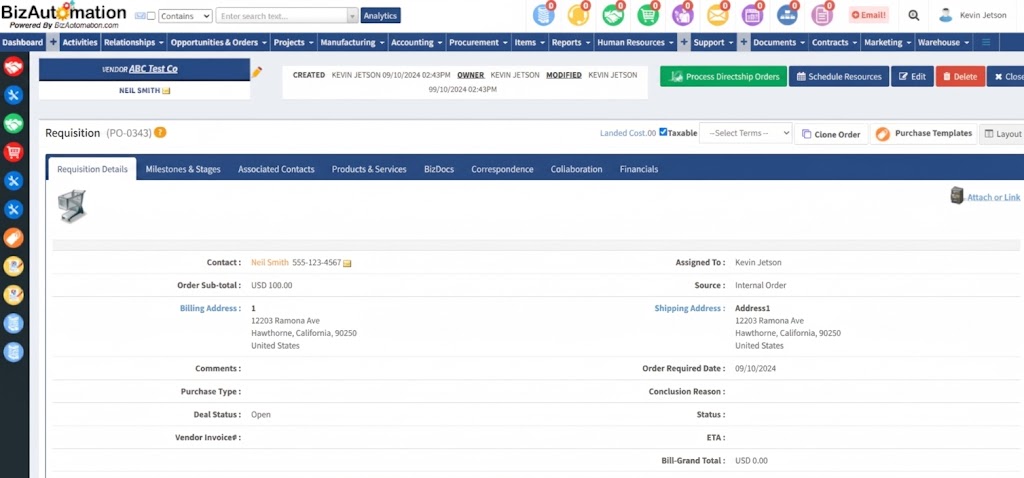
Task: Expand the Opportunities & Orders menu
Action: (219, 42)
